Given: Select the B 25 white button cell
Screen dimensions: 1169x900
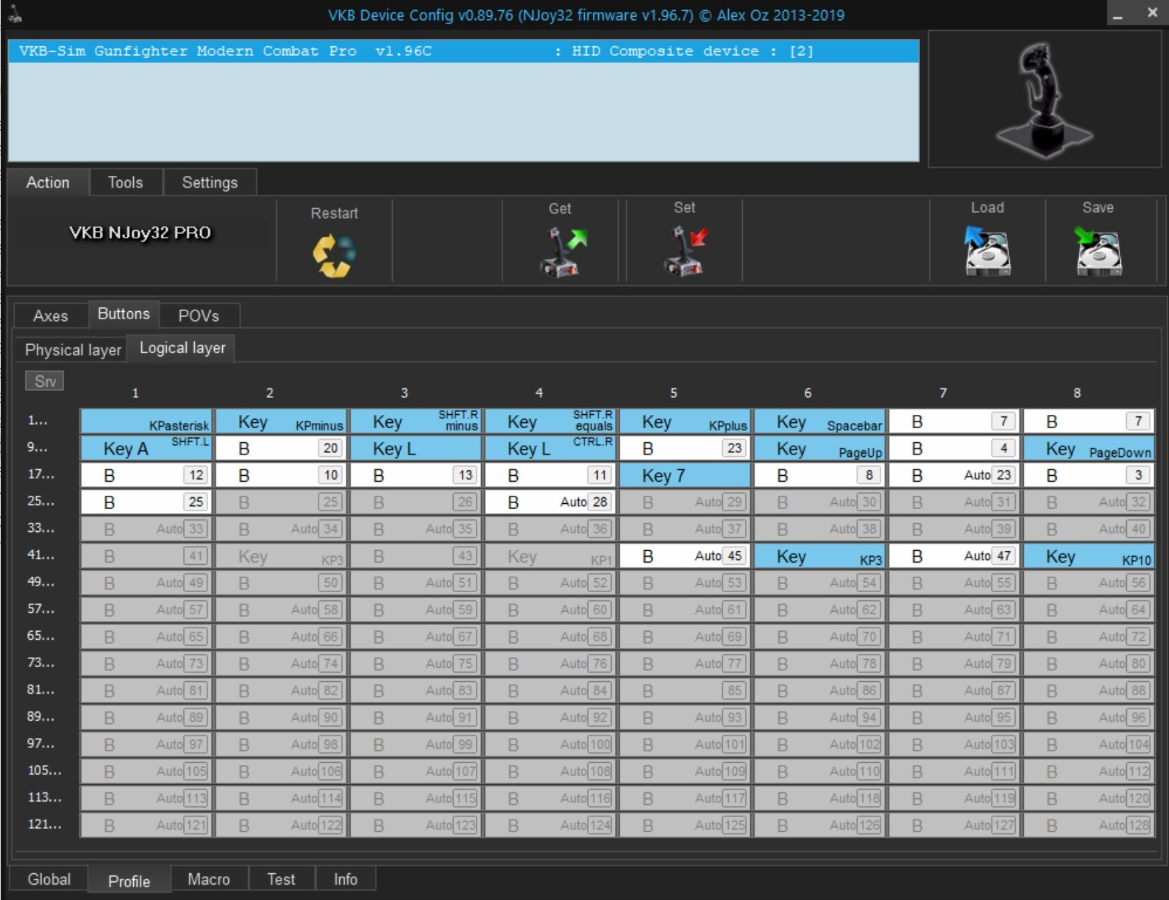Looking at the screenshot, I should pos(146,502).
